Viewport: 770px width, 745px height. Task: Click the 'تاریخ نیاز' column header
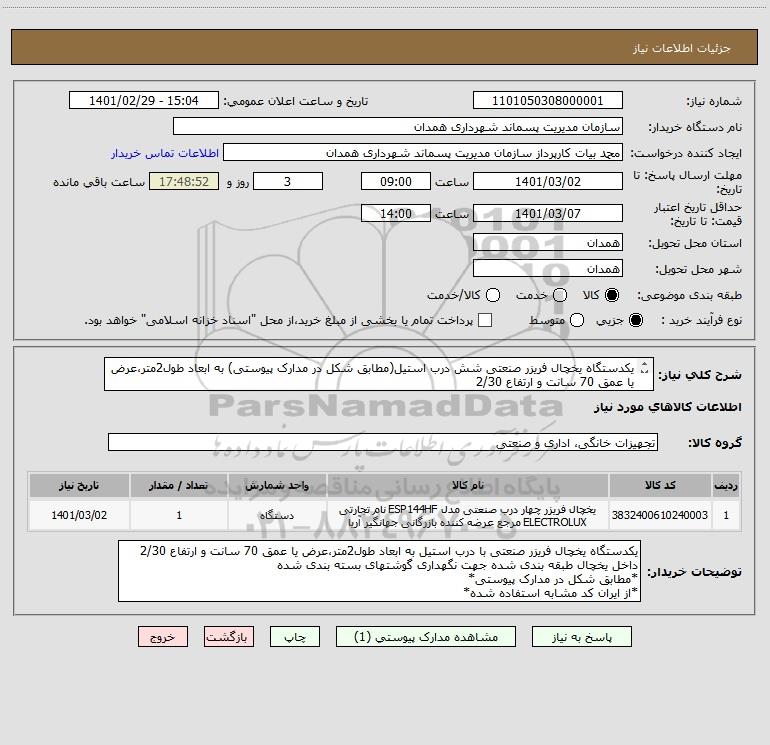79,485
